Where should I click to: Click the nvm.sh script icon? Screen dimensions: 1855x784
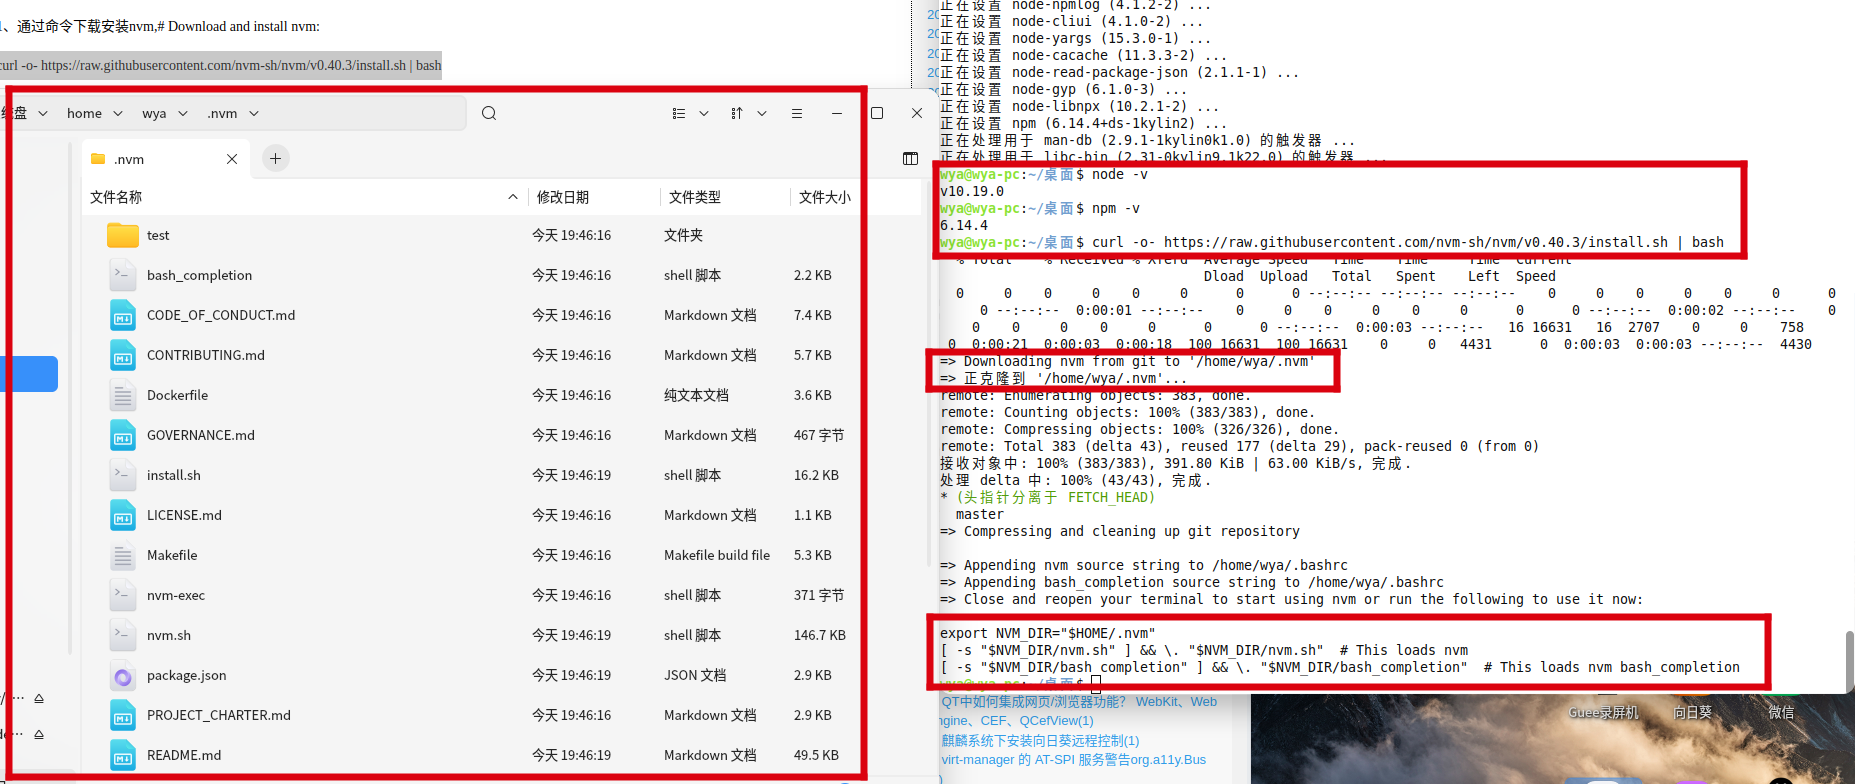coord(123,635)
